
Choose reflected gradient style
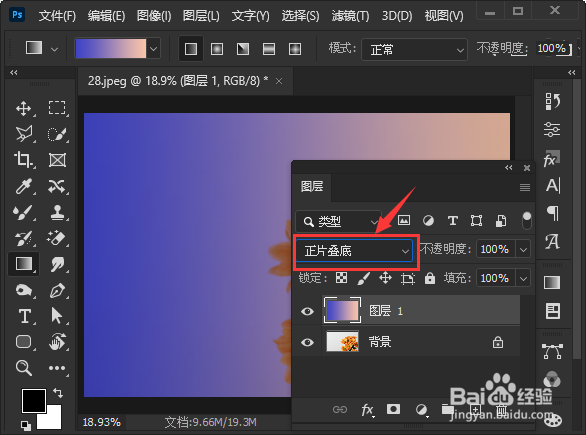tap(269, 49)
